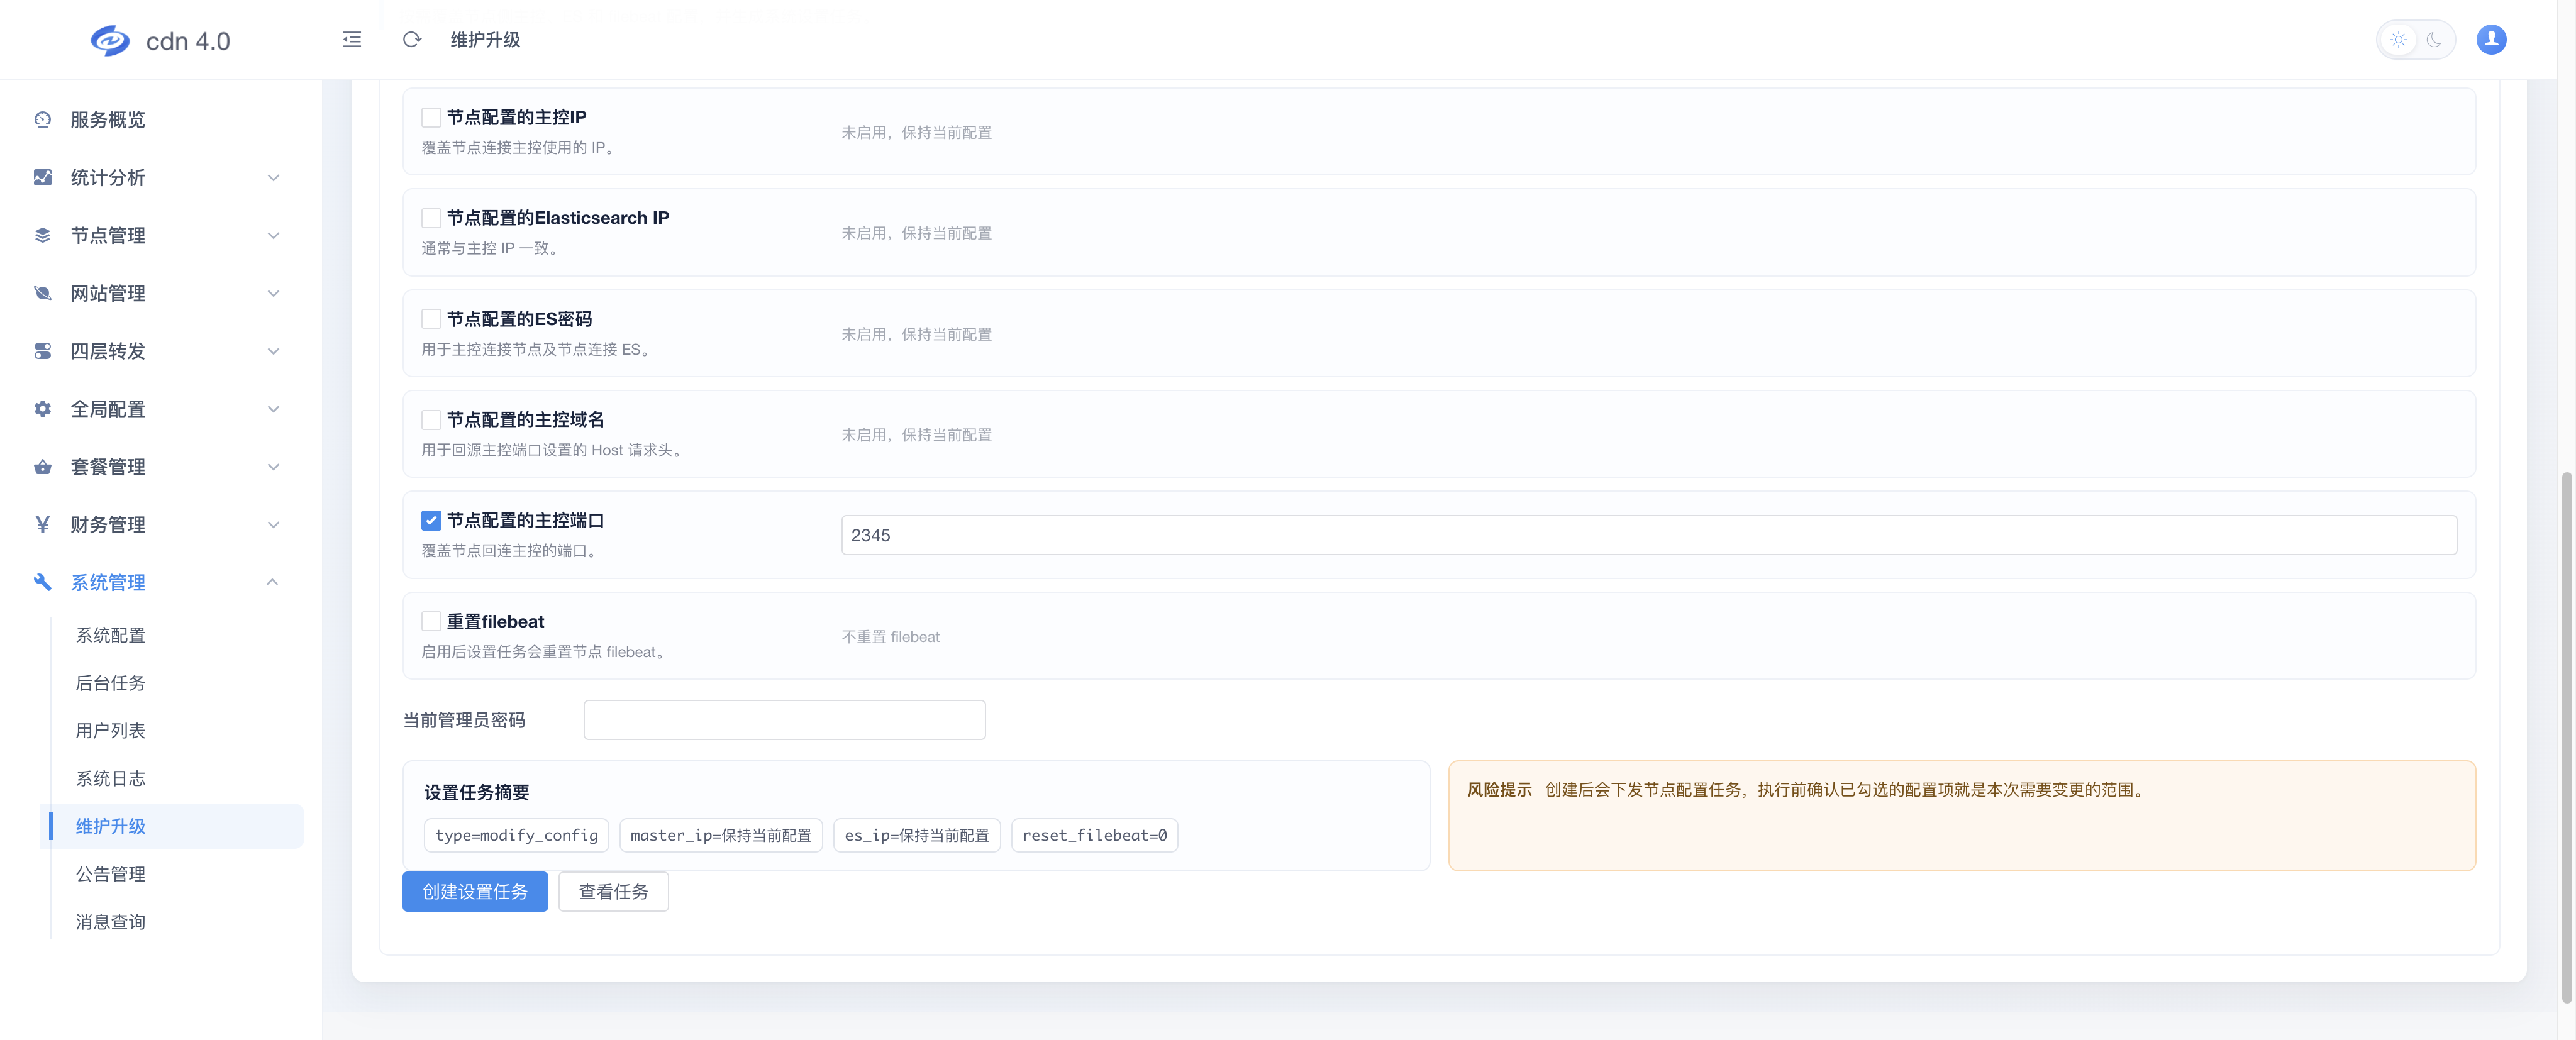Click the 统计分析 chart icon

[42, 178]
